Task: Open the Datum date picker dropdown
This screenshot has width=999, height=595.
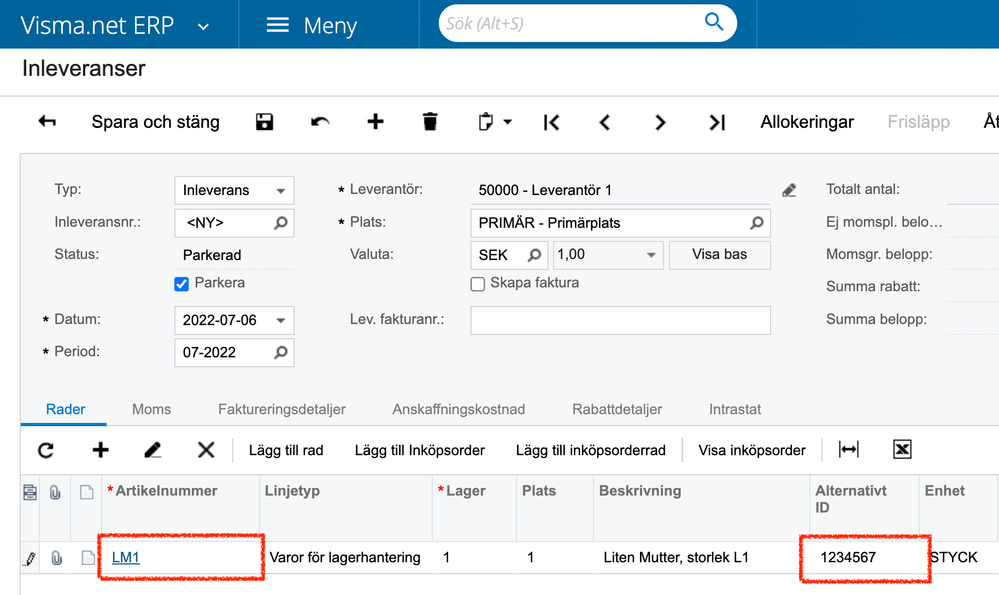Action: (280, 320)
